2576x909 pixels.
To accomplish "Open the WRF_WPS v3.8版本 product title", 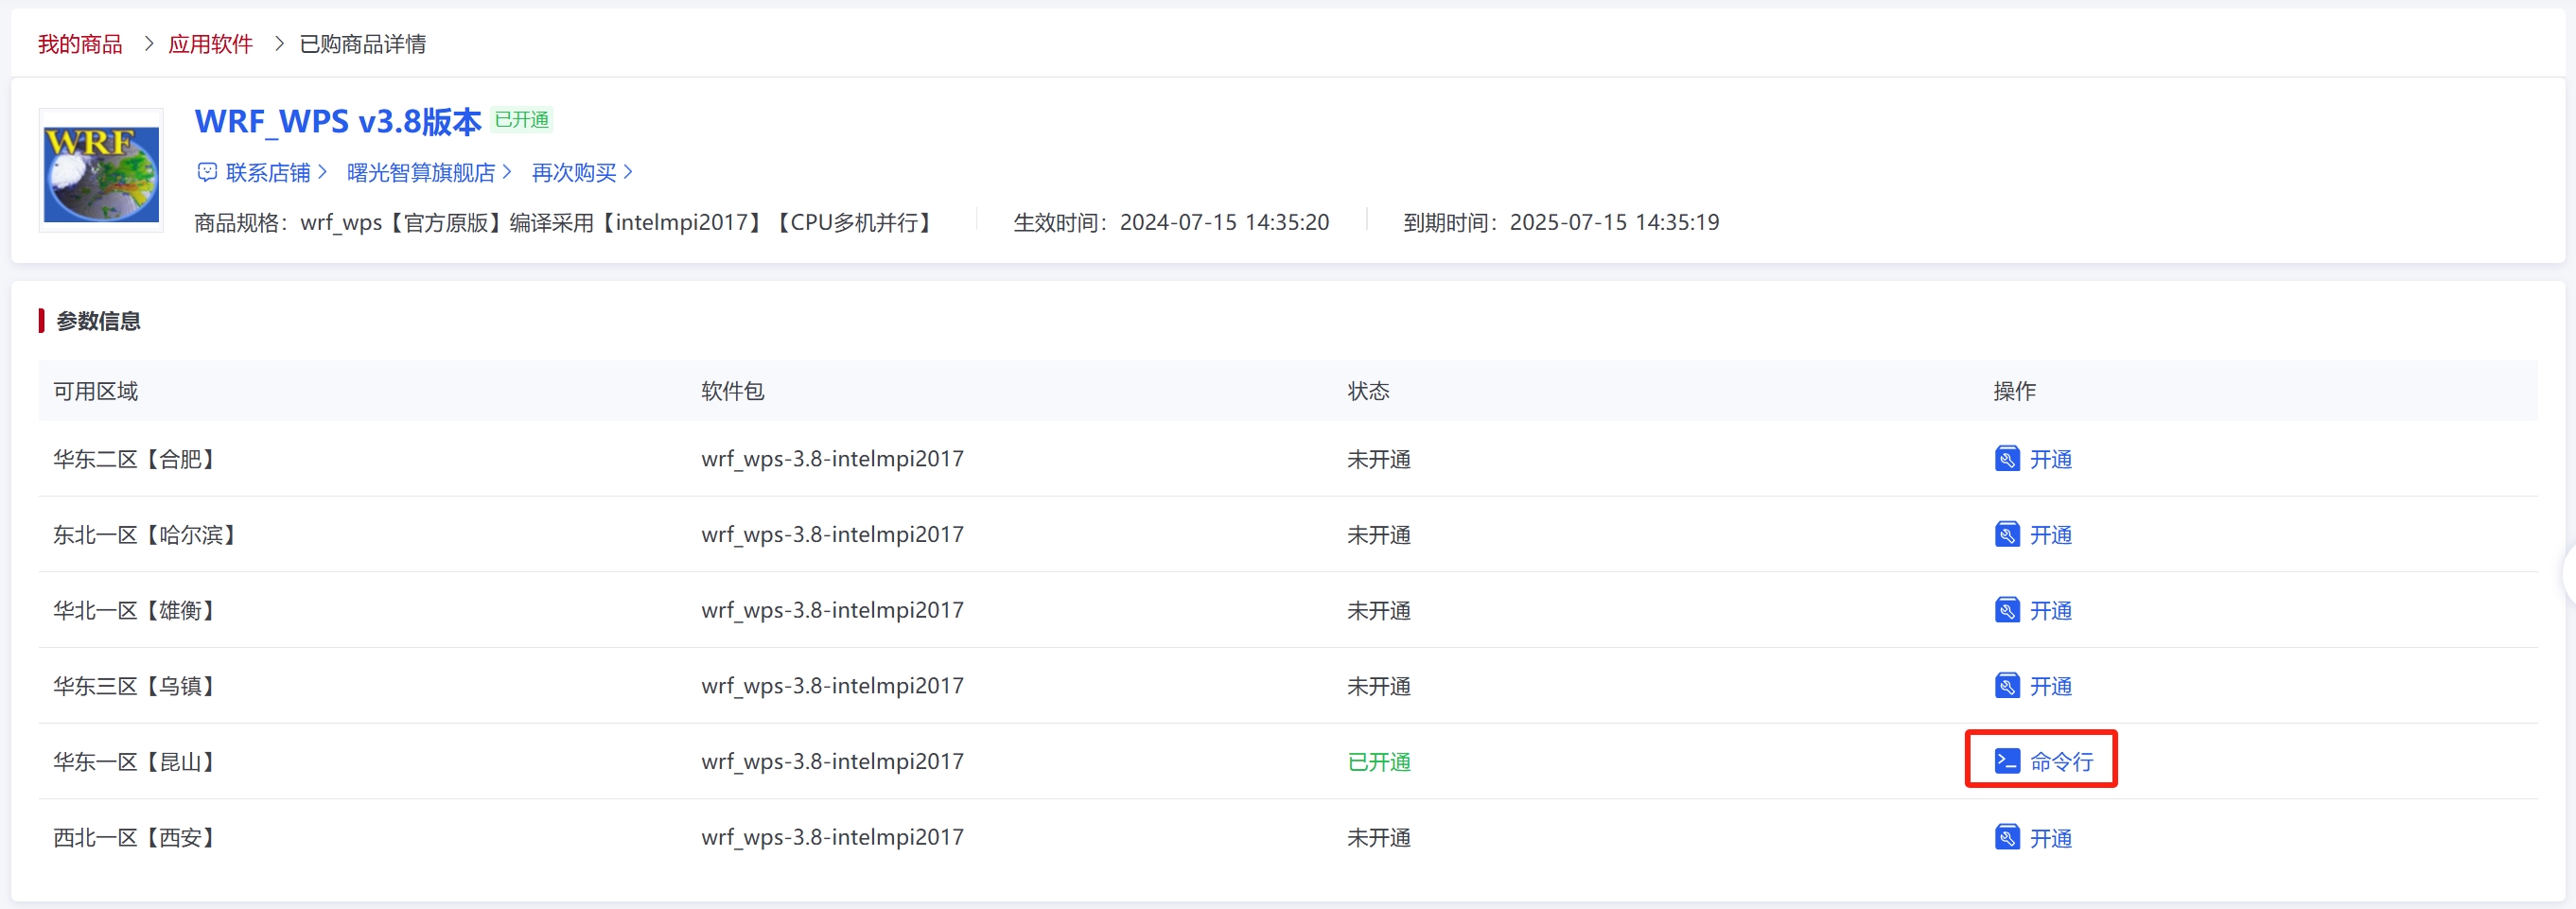I will pyautogui.click(x=338, y=121).
